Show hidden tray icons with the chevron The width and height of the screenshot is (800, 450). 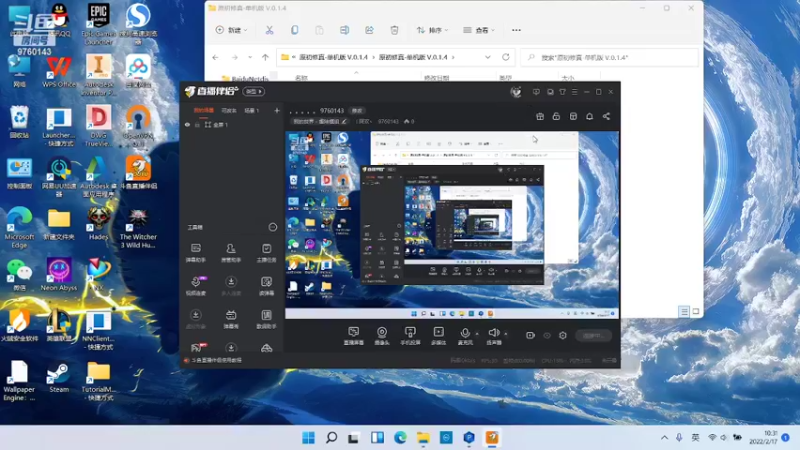[x=664, y=437]
